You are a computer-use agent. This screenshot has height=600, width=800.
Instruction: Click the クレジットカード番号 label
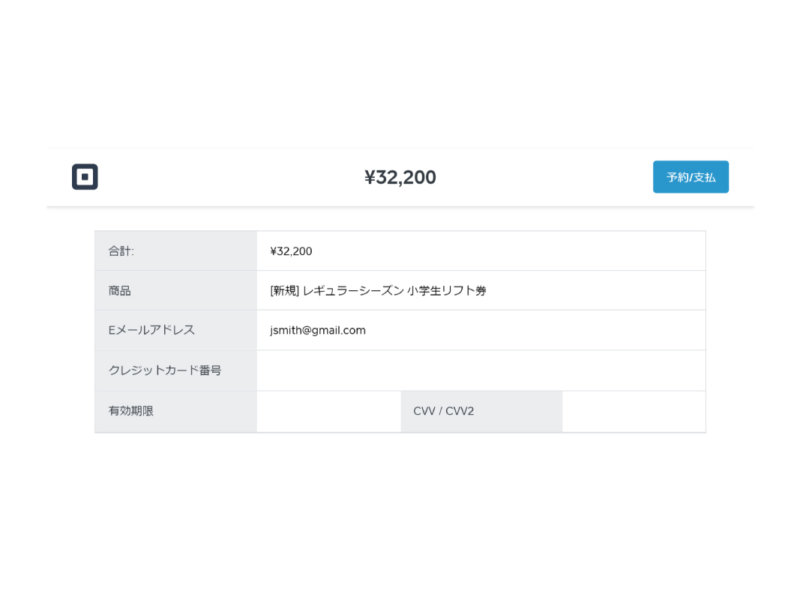[165, 370]
